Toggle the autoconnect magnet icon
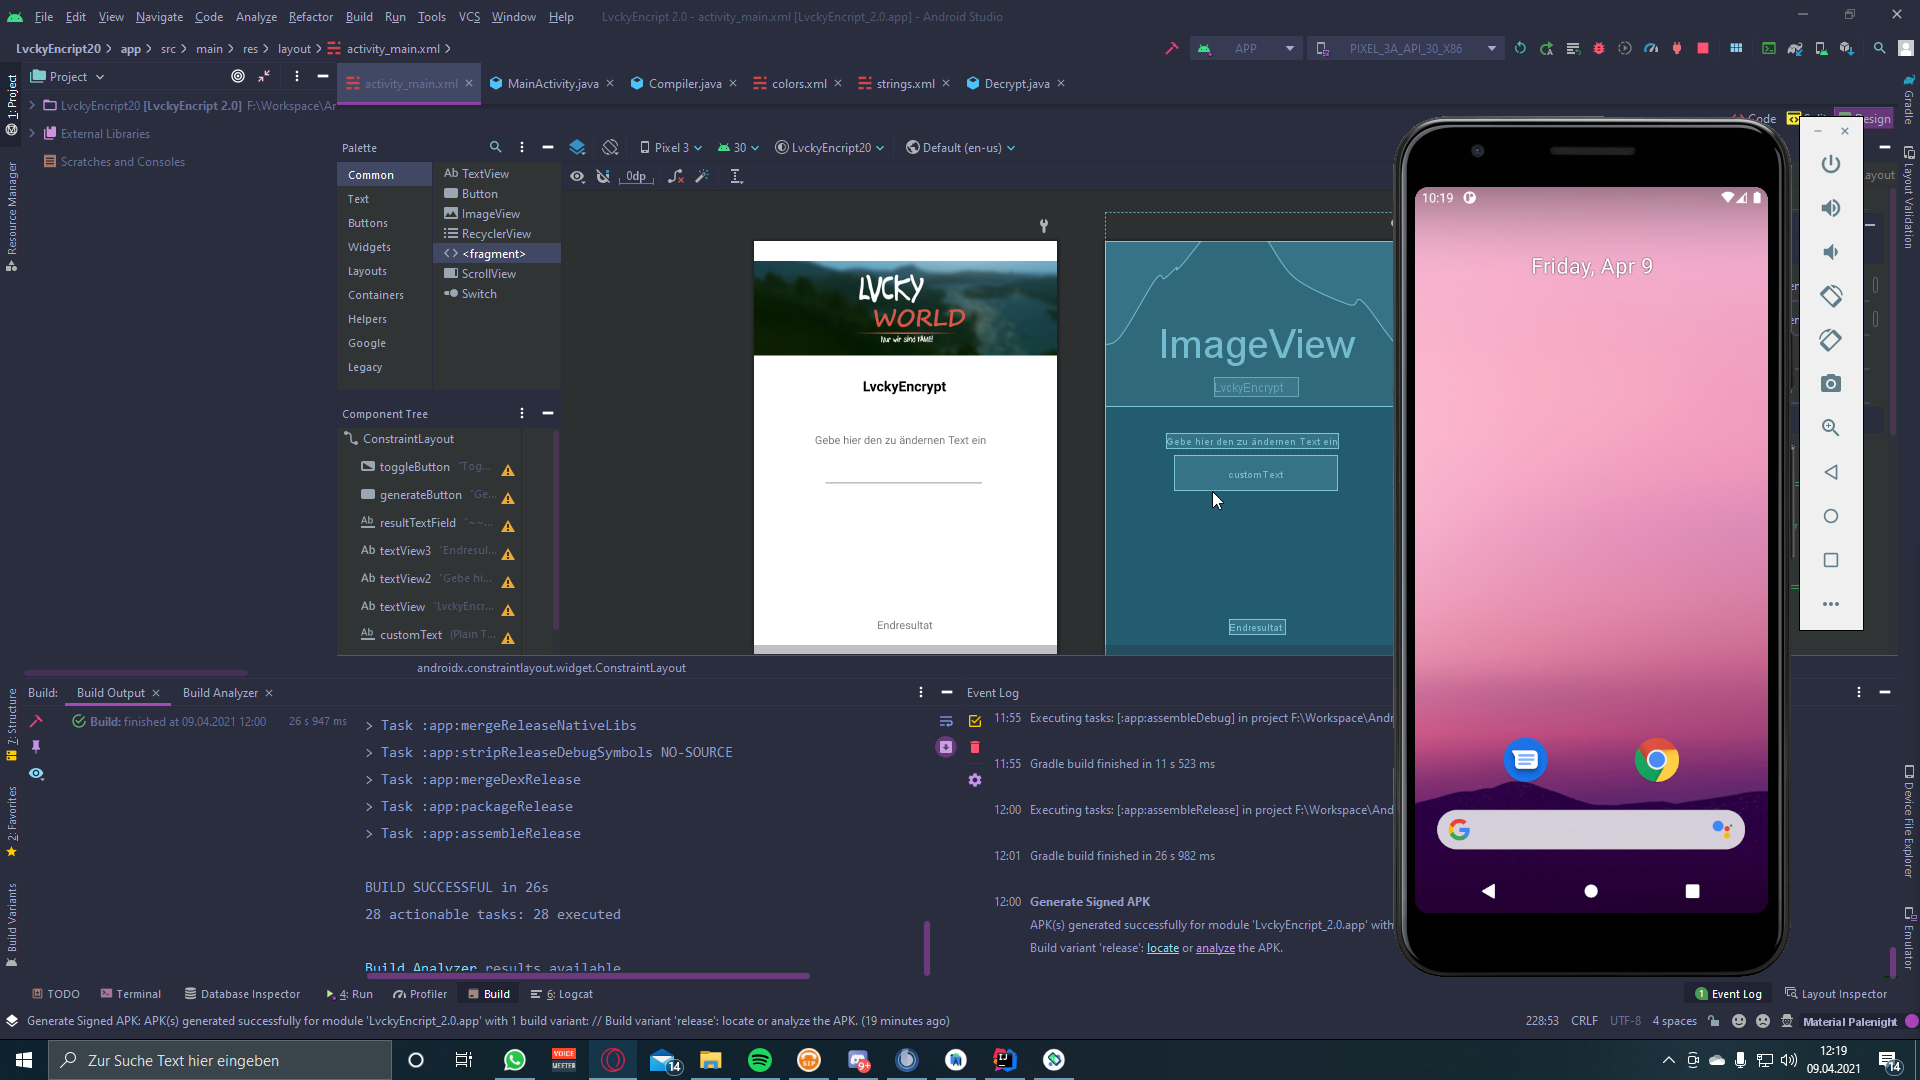This screenshot has width=1920, height=1080. point(603,176)
